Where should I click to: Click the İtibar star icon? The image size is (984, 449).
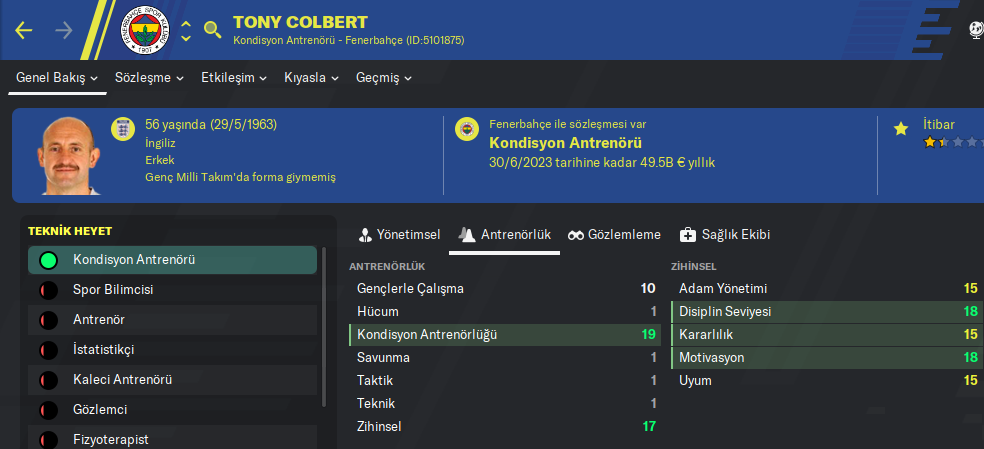(x=901, y=129)
